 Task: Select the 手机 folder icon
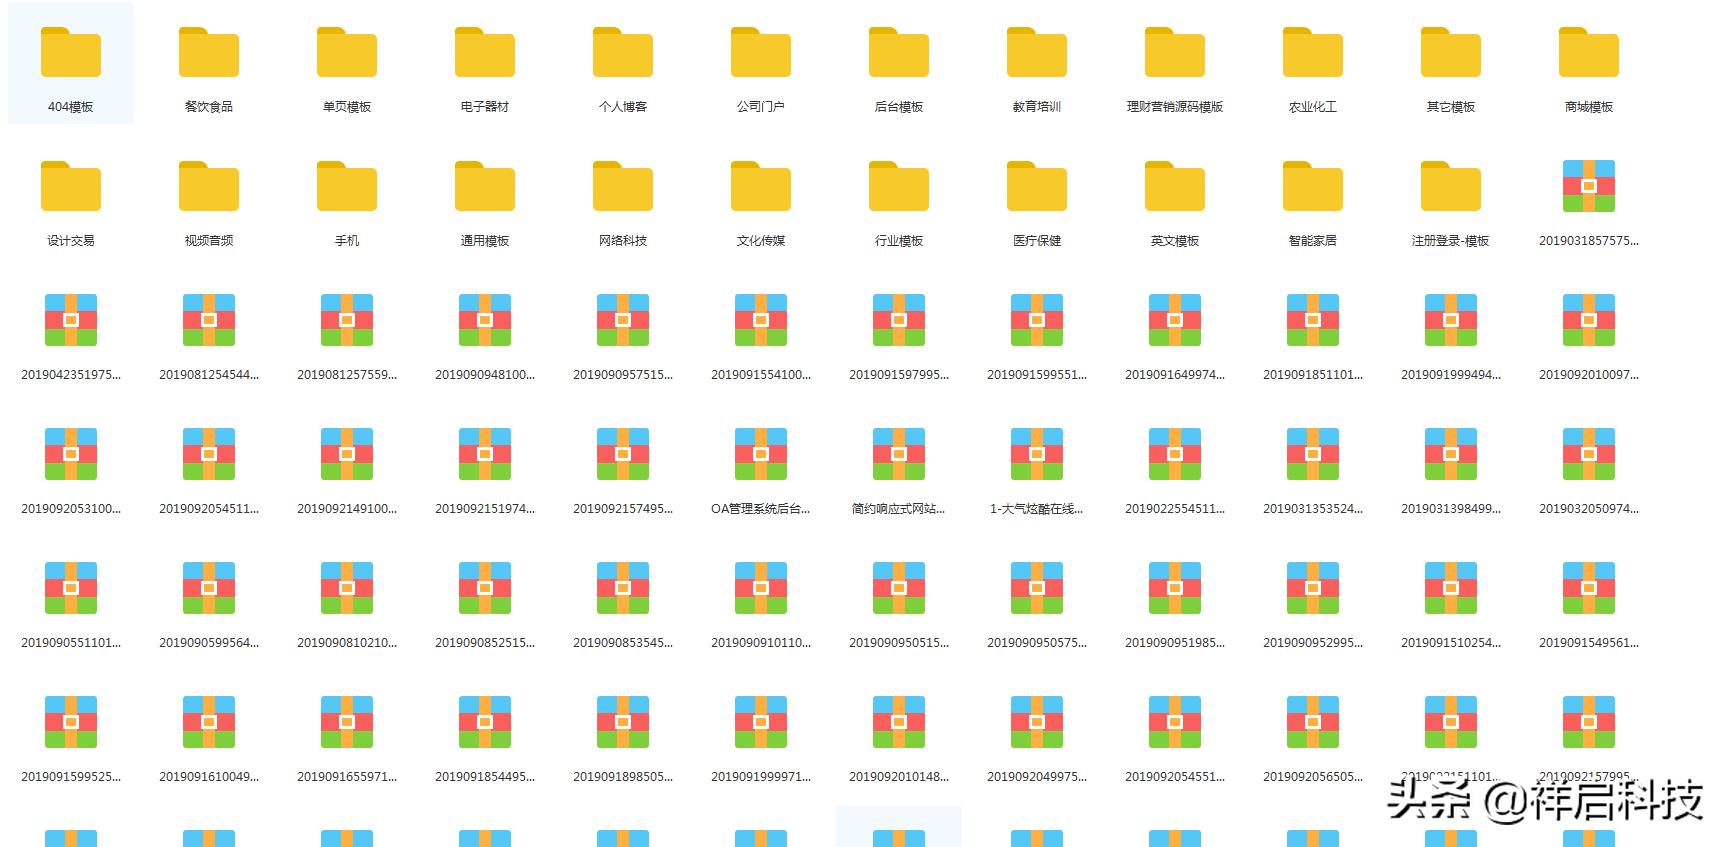coord(347,187)
